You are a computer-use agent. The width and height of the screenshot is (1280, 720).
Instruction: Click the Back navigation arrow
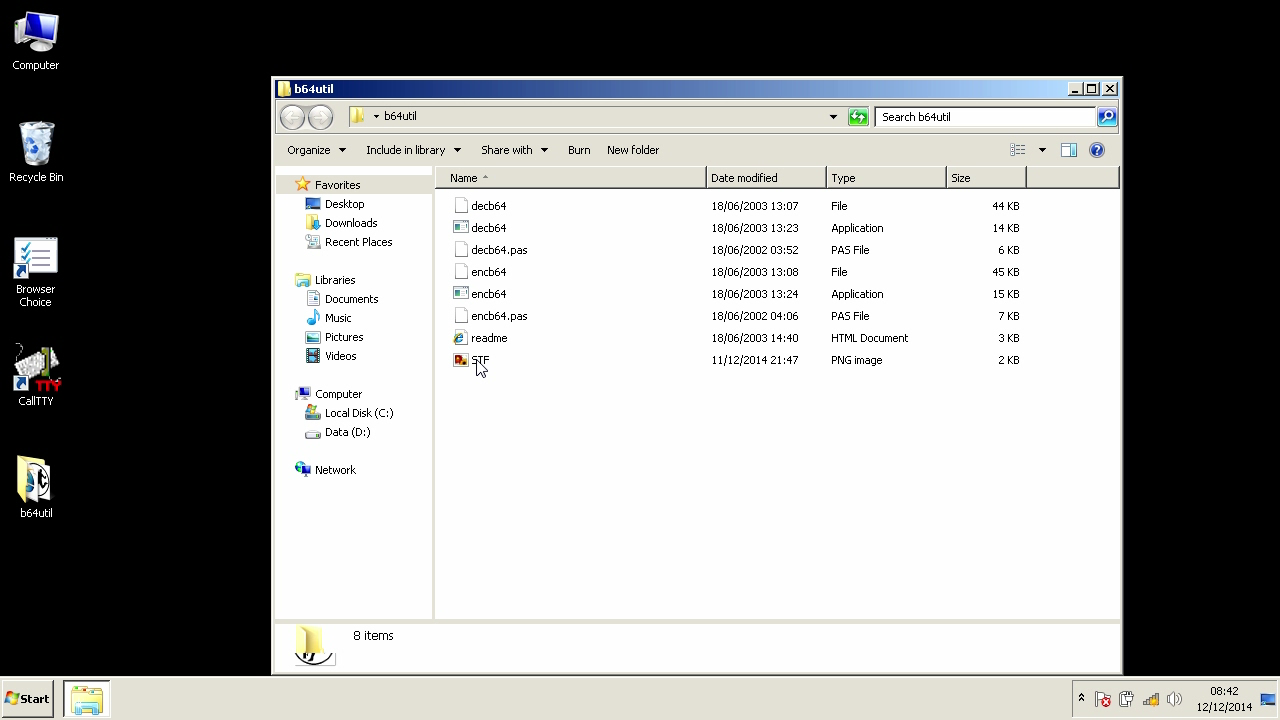292,117
